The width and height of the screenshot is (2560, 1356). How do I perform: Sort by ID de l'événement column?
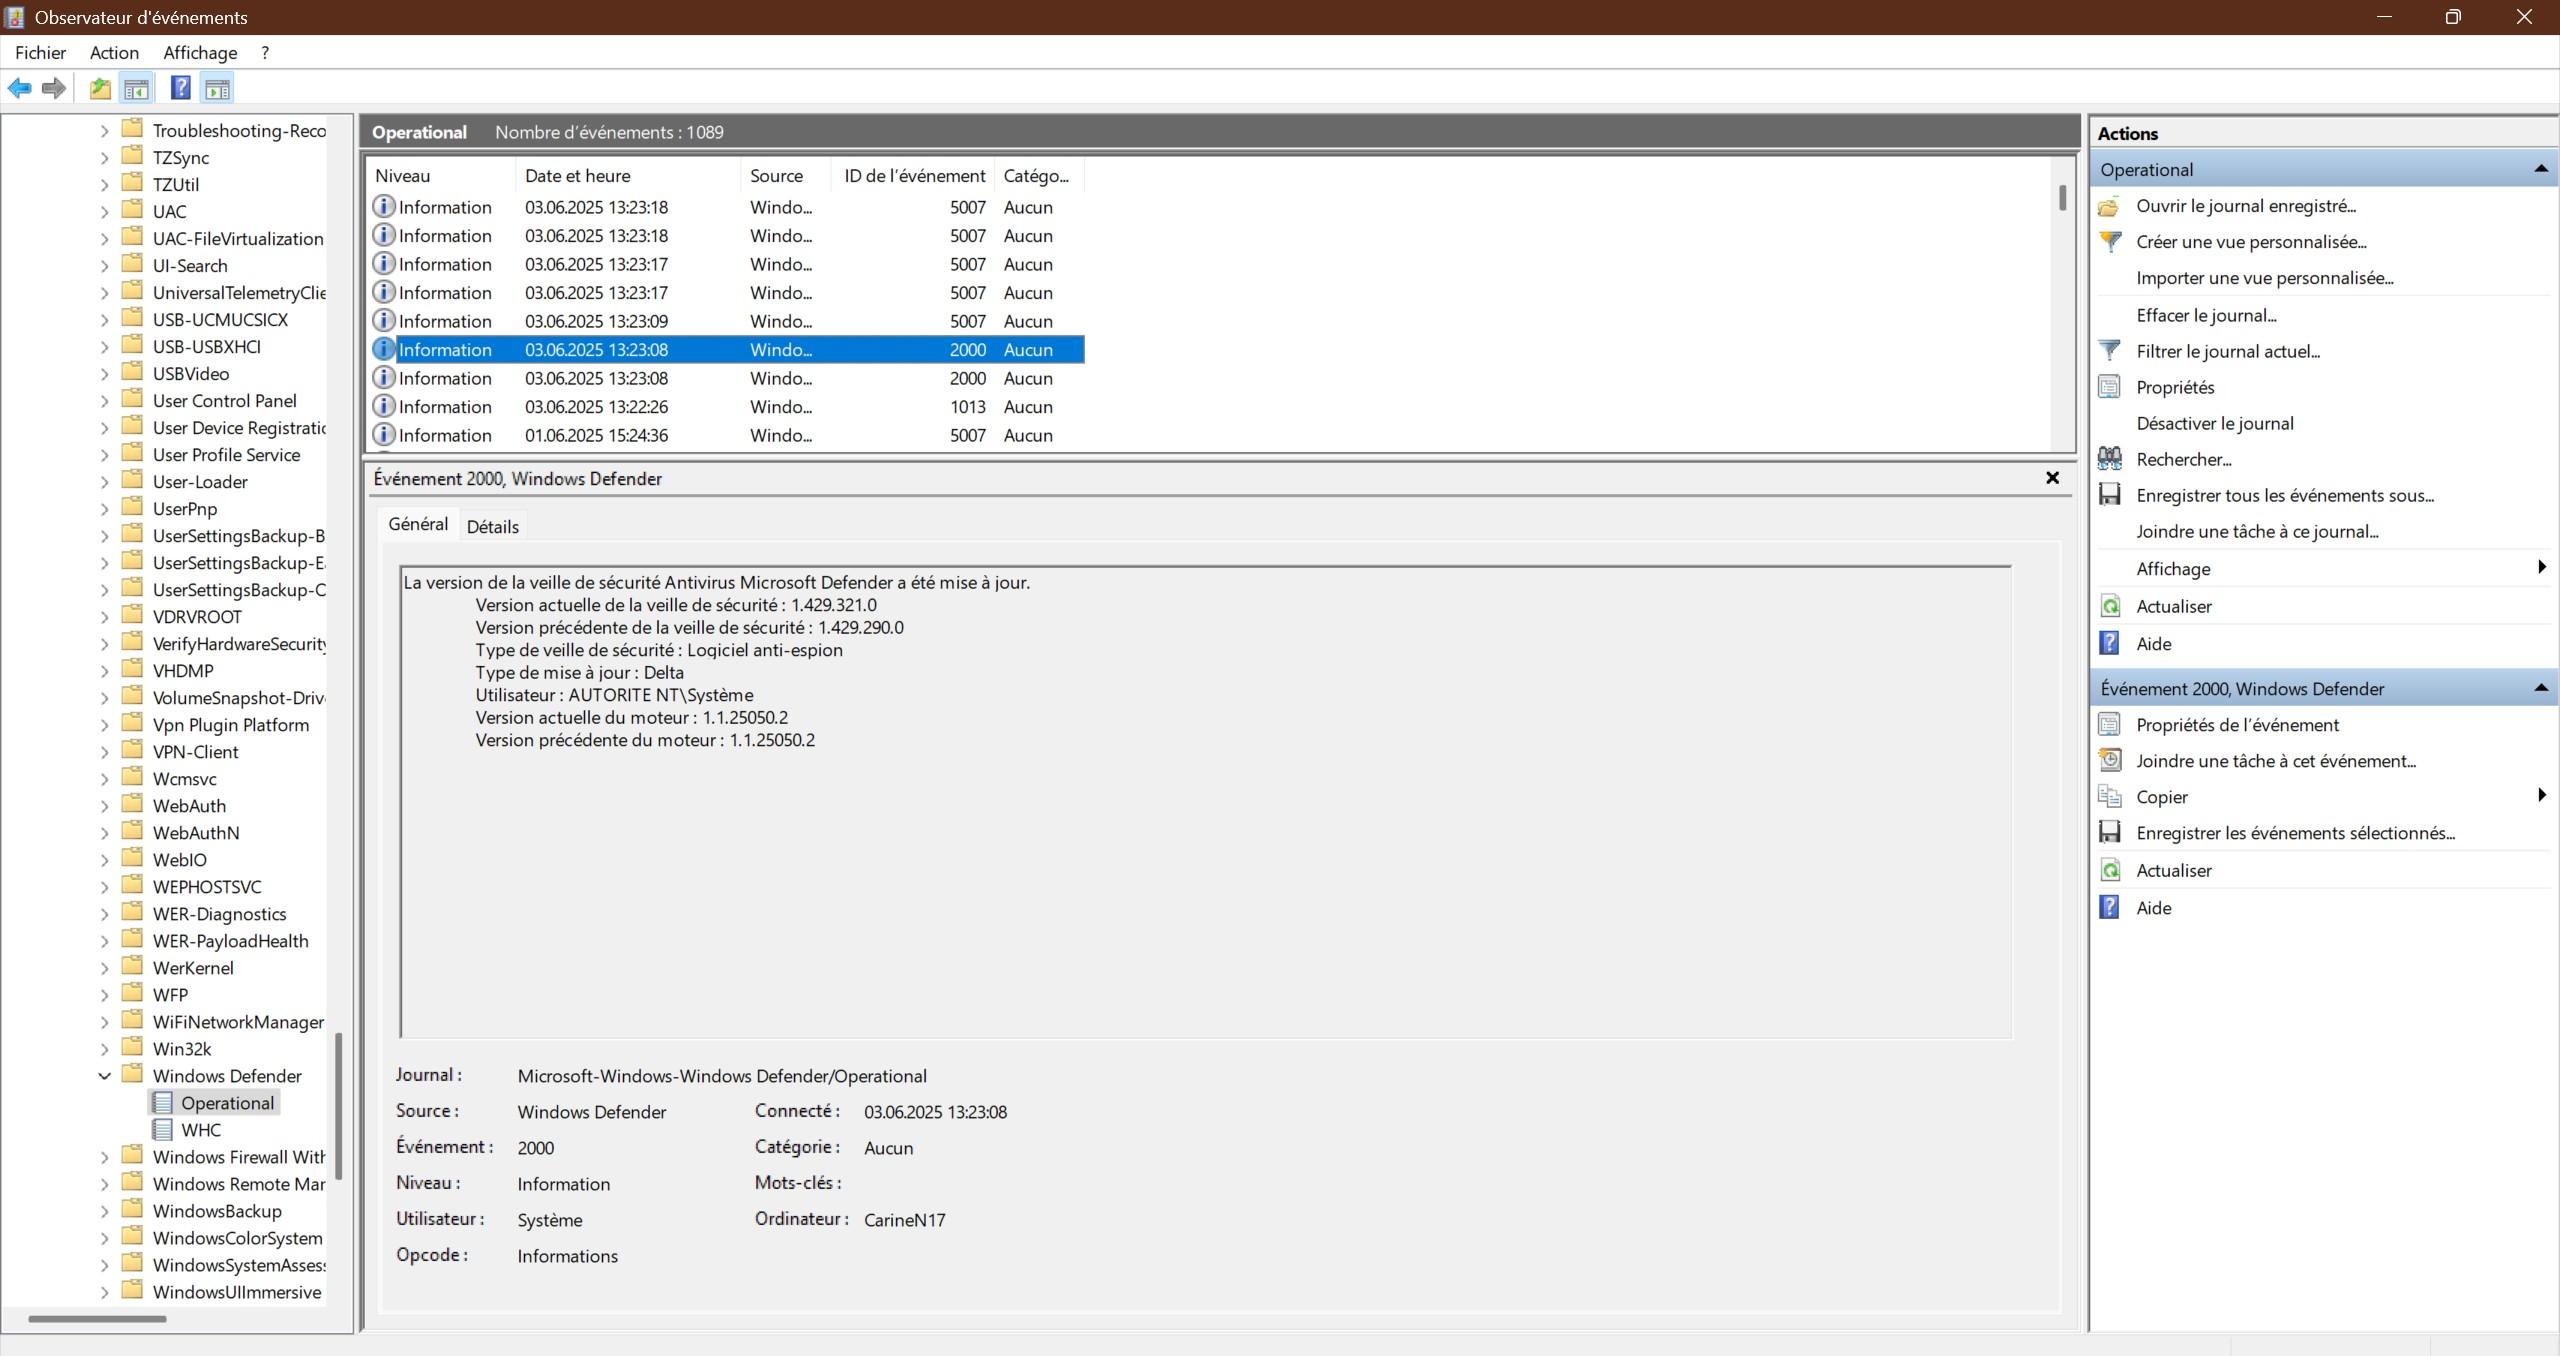click(x=913, y=176)
